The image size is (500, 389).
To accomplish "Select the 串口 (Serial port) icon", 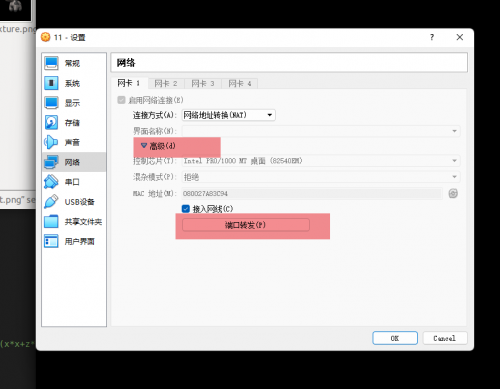I will coord(51,182).
